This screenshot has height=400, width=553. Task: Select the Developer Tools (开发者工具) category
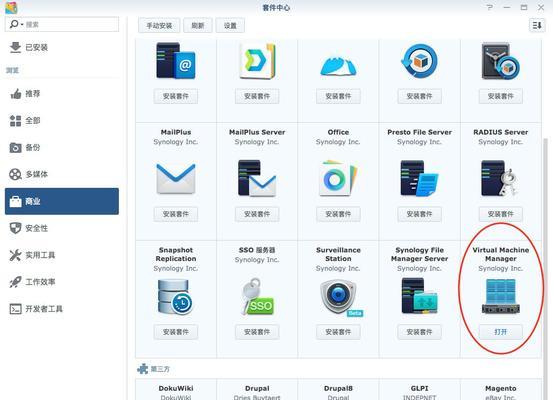pos(62,309)
